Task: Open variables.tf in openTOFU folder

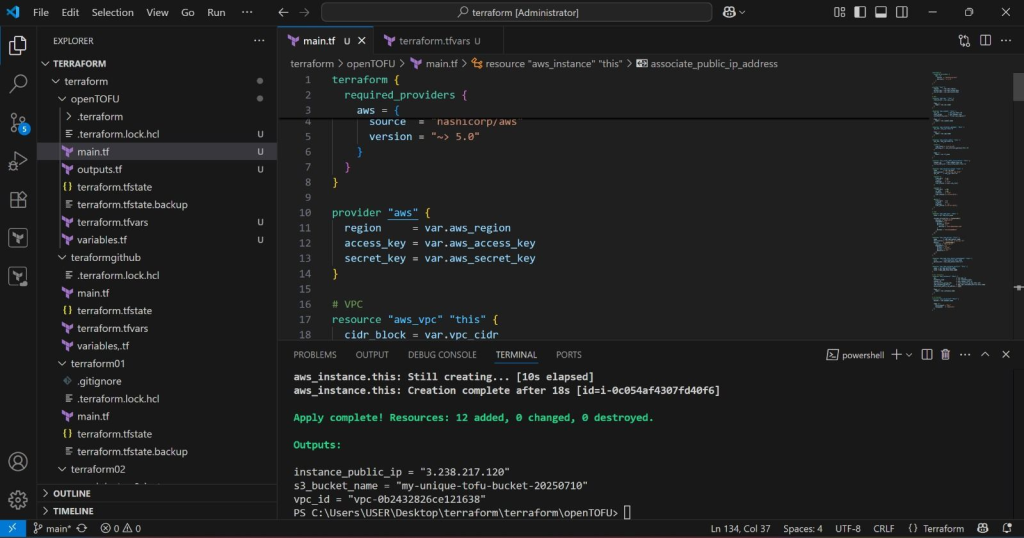Action: pyautogui.click(x=157, y=240)
